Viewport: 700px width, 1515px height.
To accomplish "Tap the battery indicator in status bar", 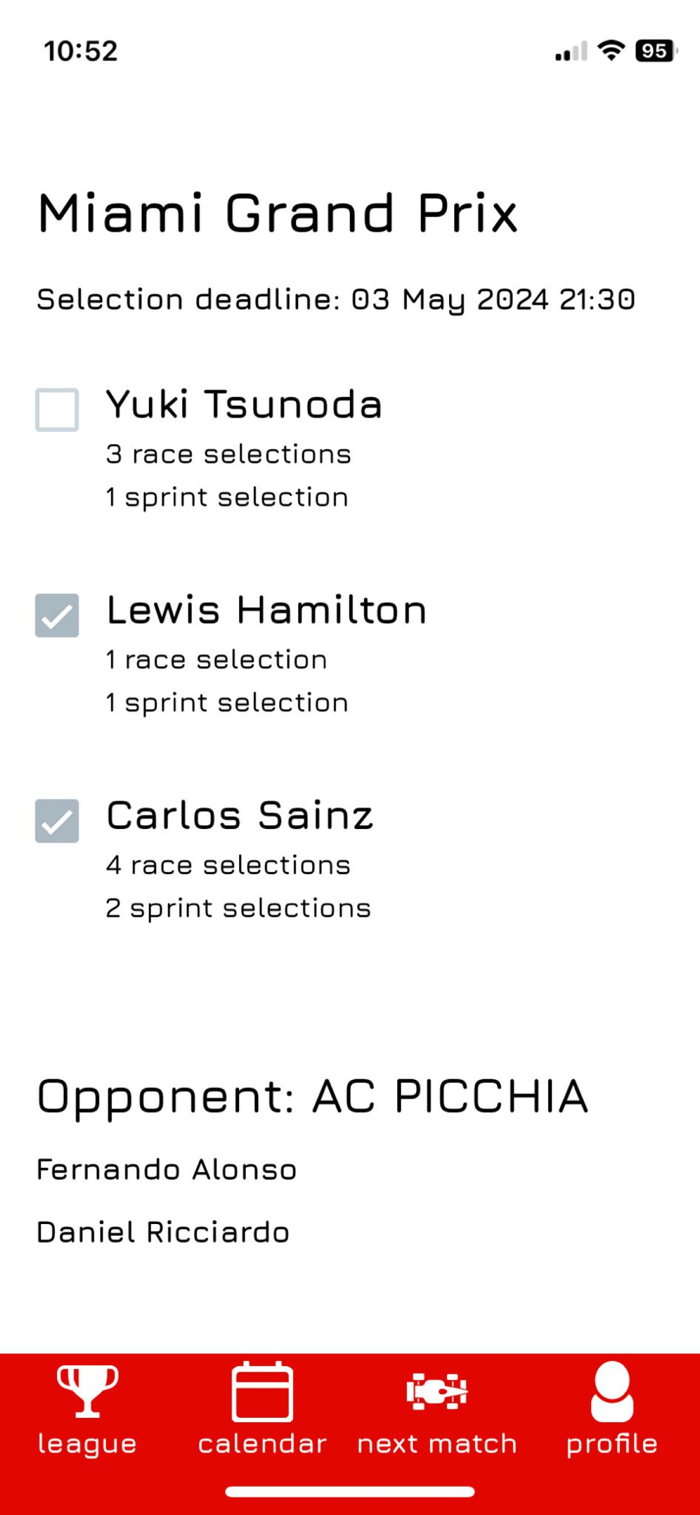I will point(655,51).
